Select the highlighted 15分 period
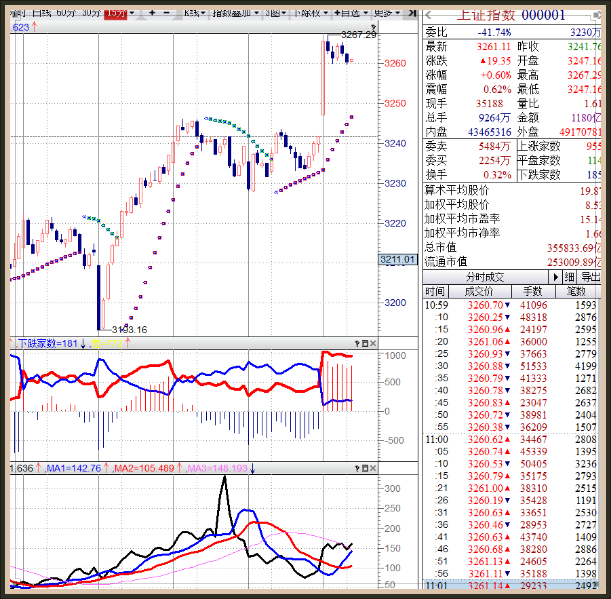The width and height of the screenshot is (611, 599). (116, 13)
